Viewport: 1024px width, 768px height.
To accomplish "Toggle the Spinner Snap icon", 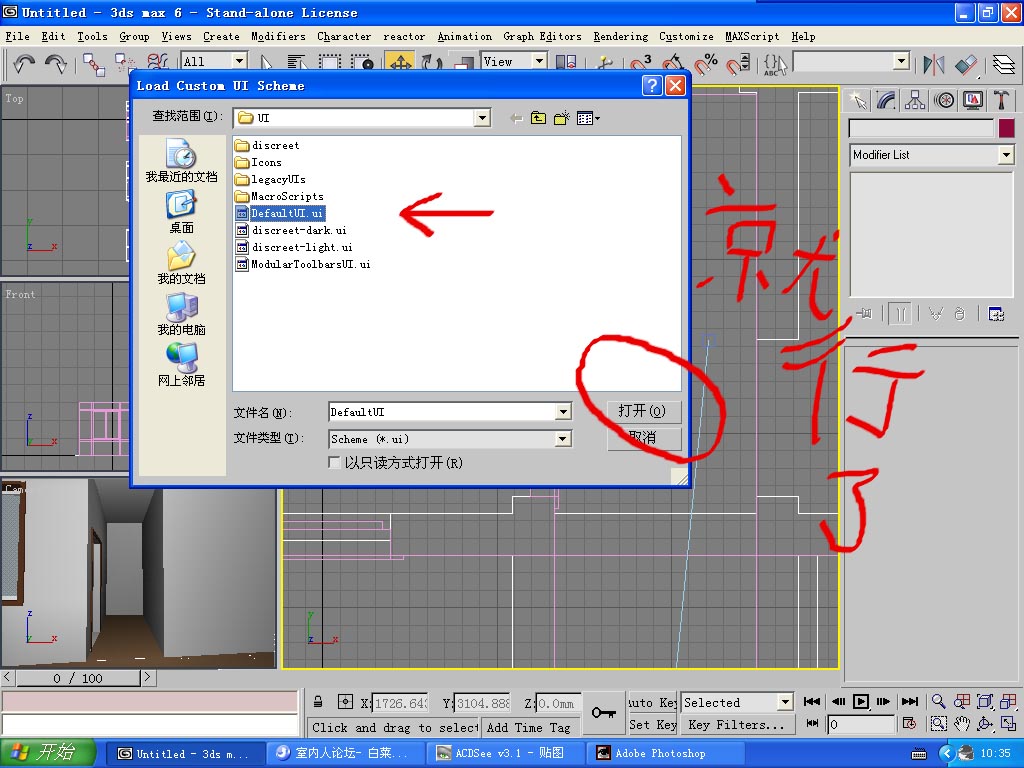I will pyautogui.click(x=738, y=63).
